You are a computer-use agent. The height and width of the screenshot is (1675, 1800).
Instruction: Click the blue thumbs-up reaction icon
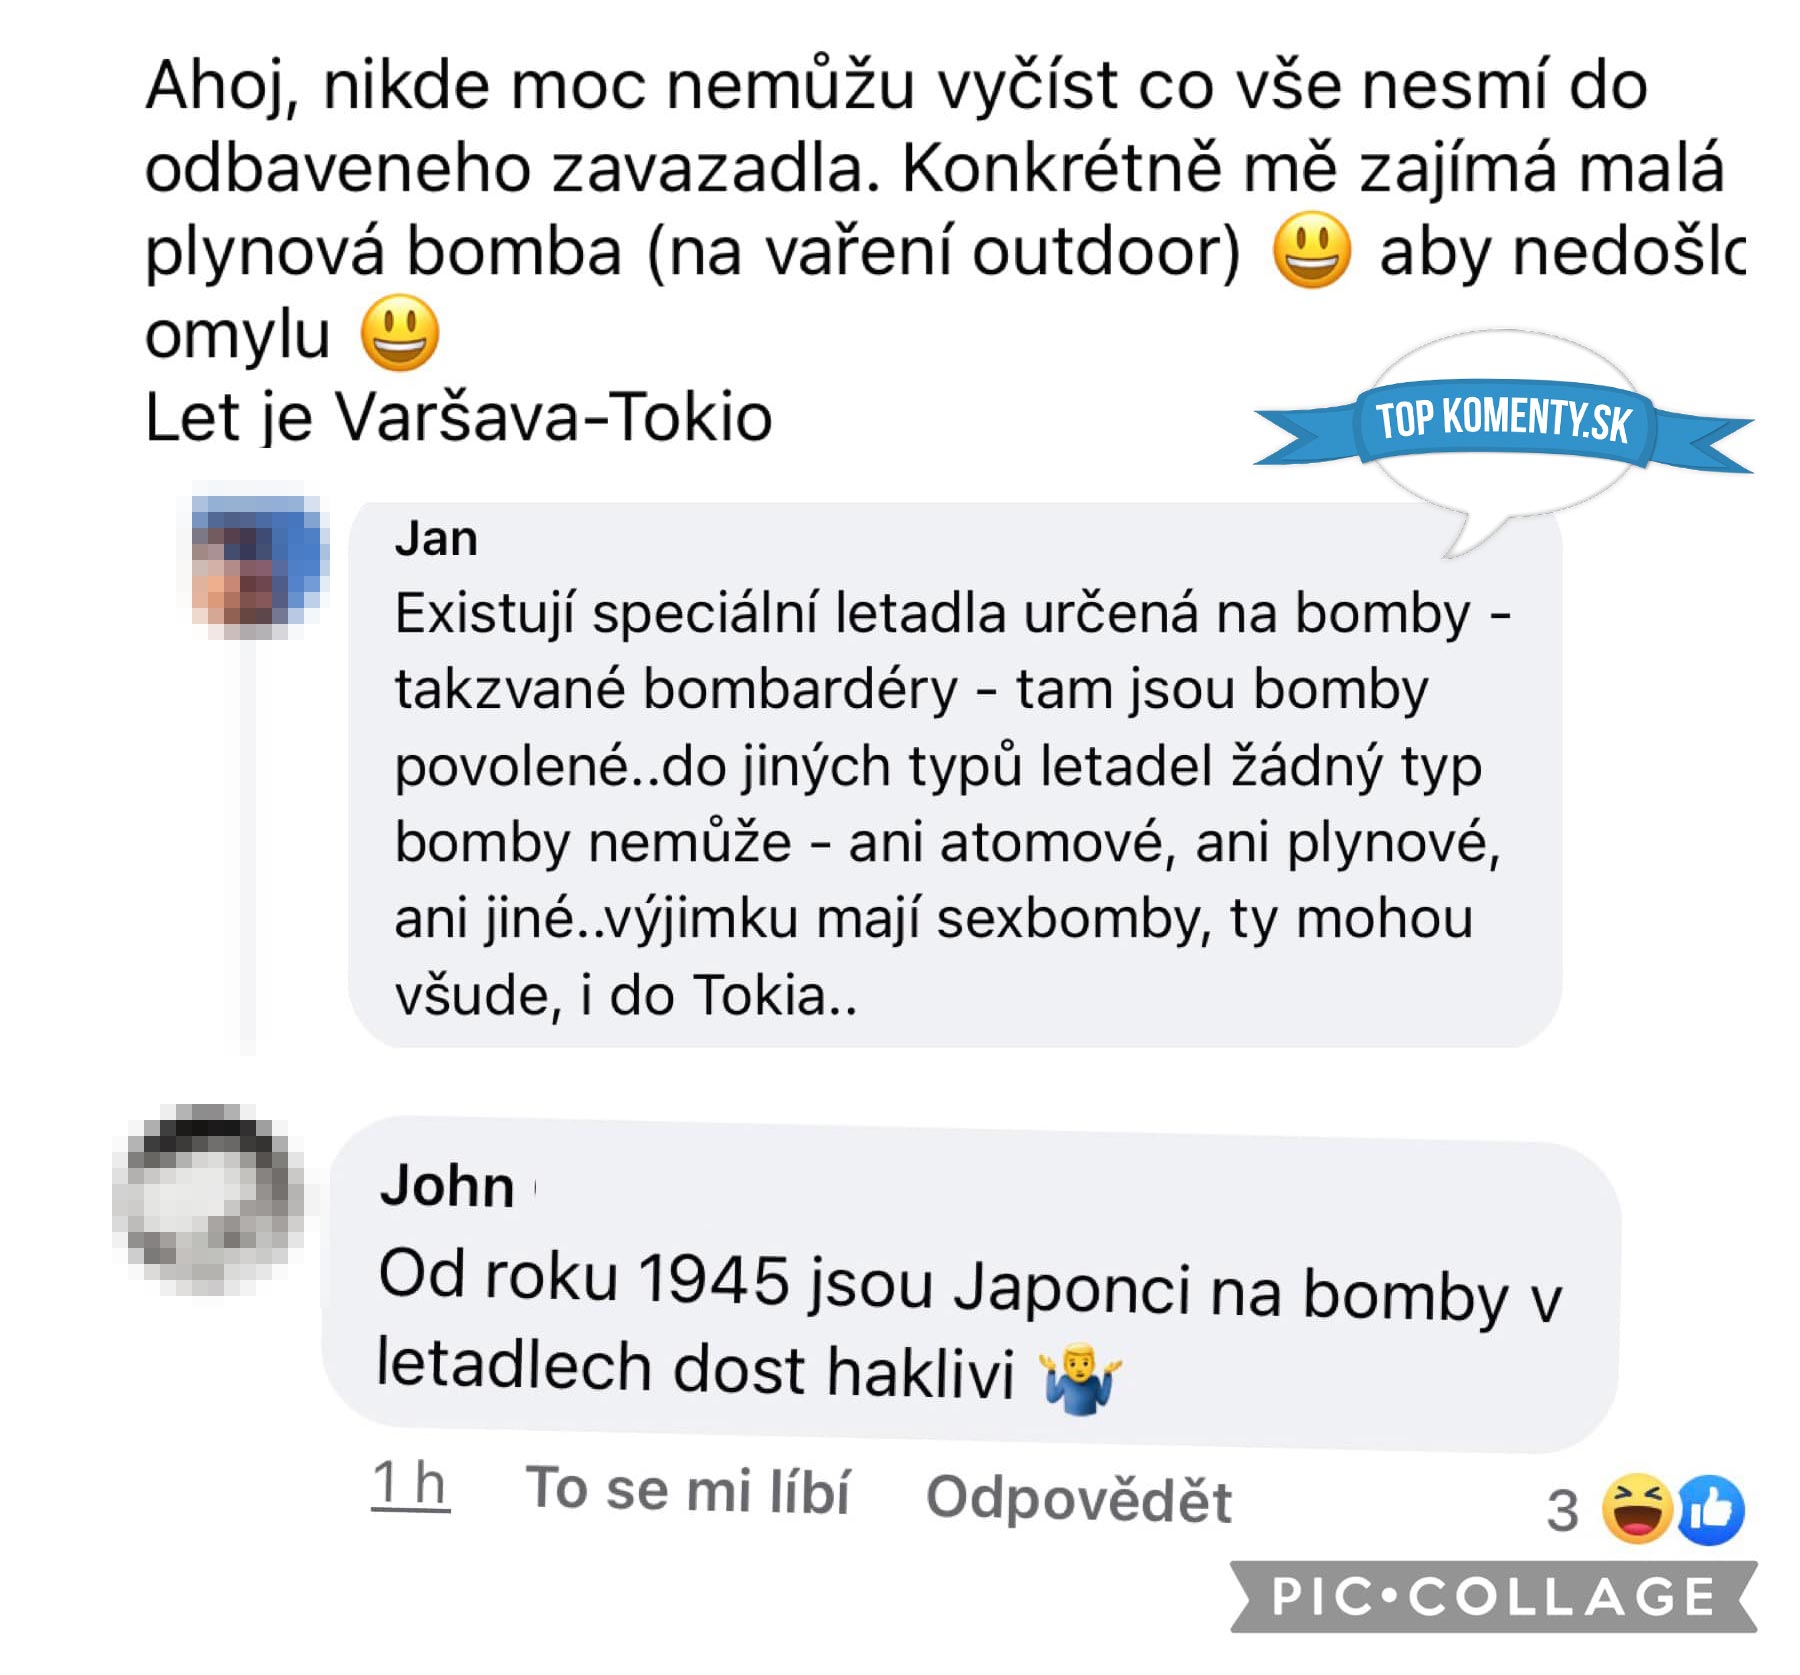pyautogui.click(x=1711, y=1510)
